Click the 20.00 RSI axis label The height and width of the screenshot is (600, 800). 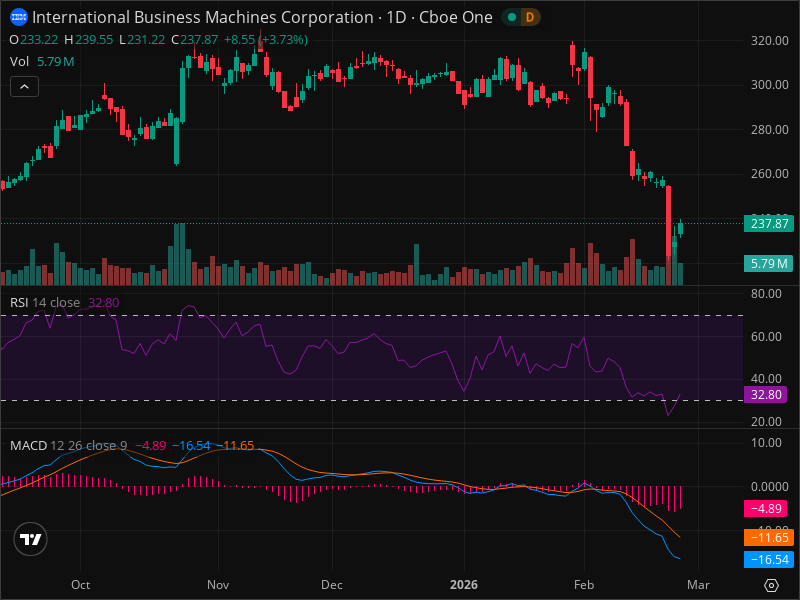click(x=766, y=421)
